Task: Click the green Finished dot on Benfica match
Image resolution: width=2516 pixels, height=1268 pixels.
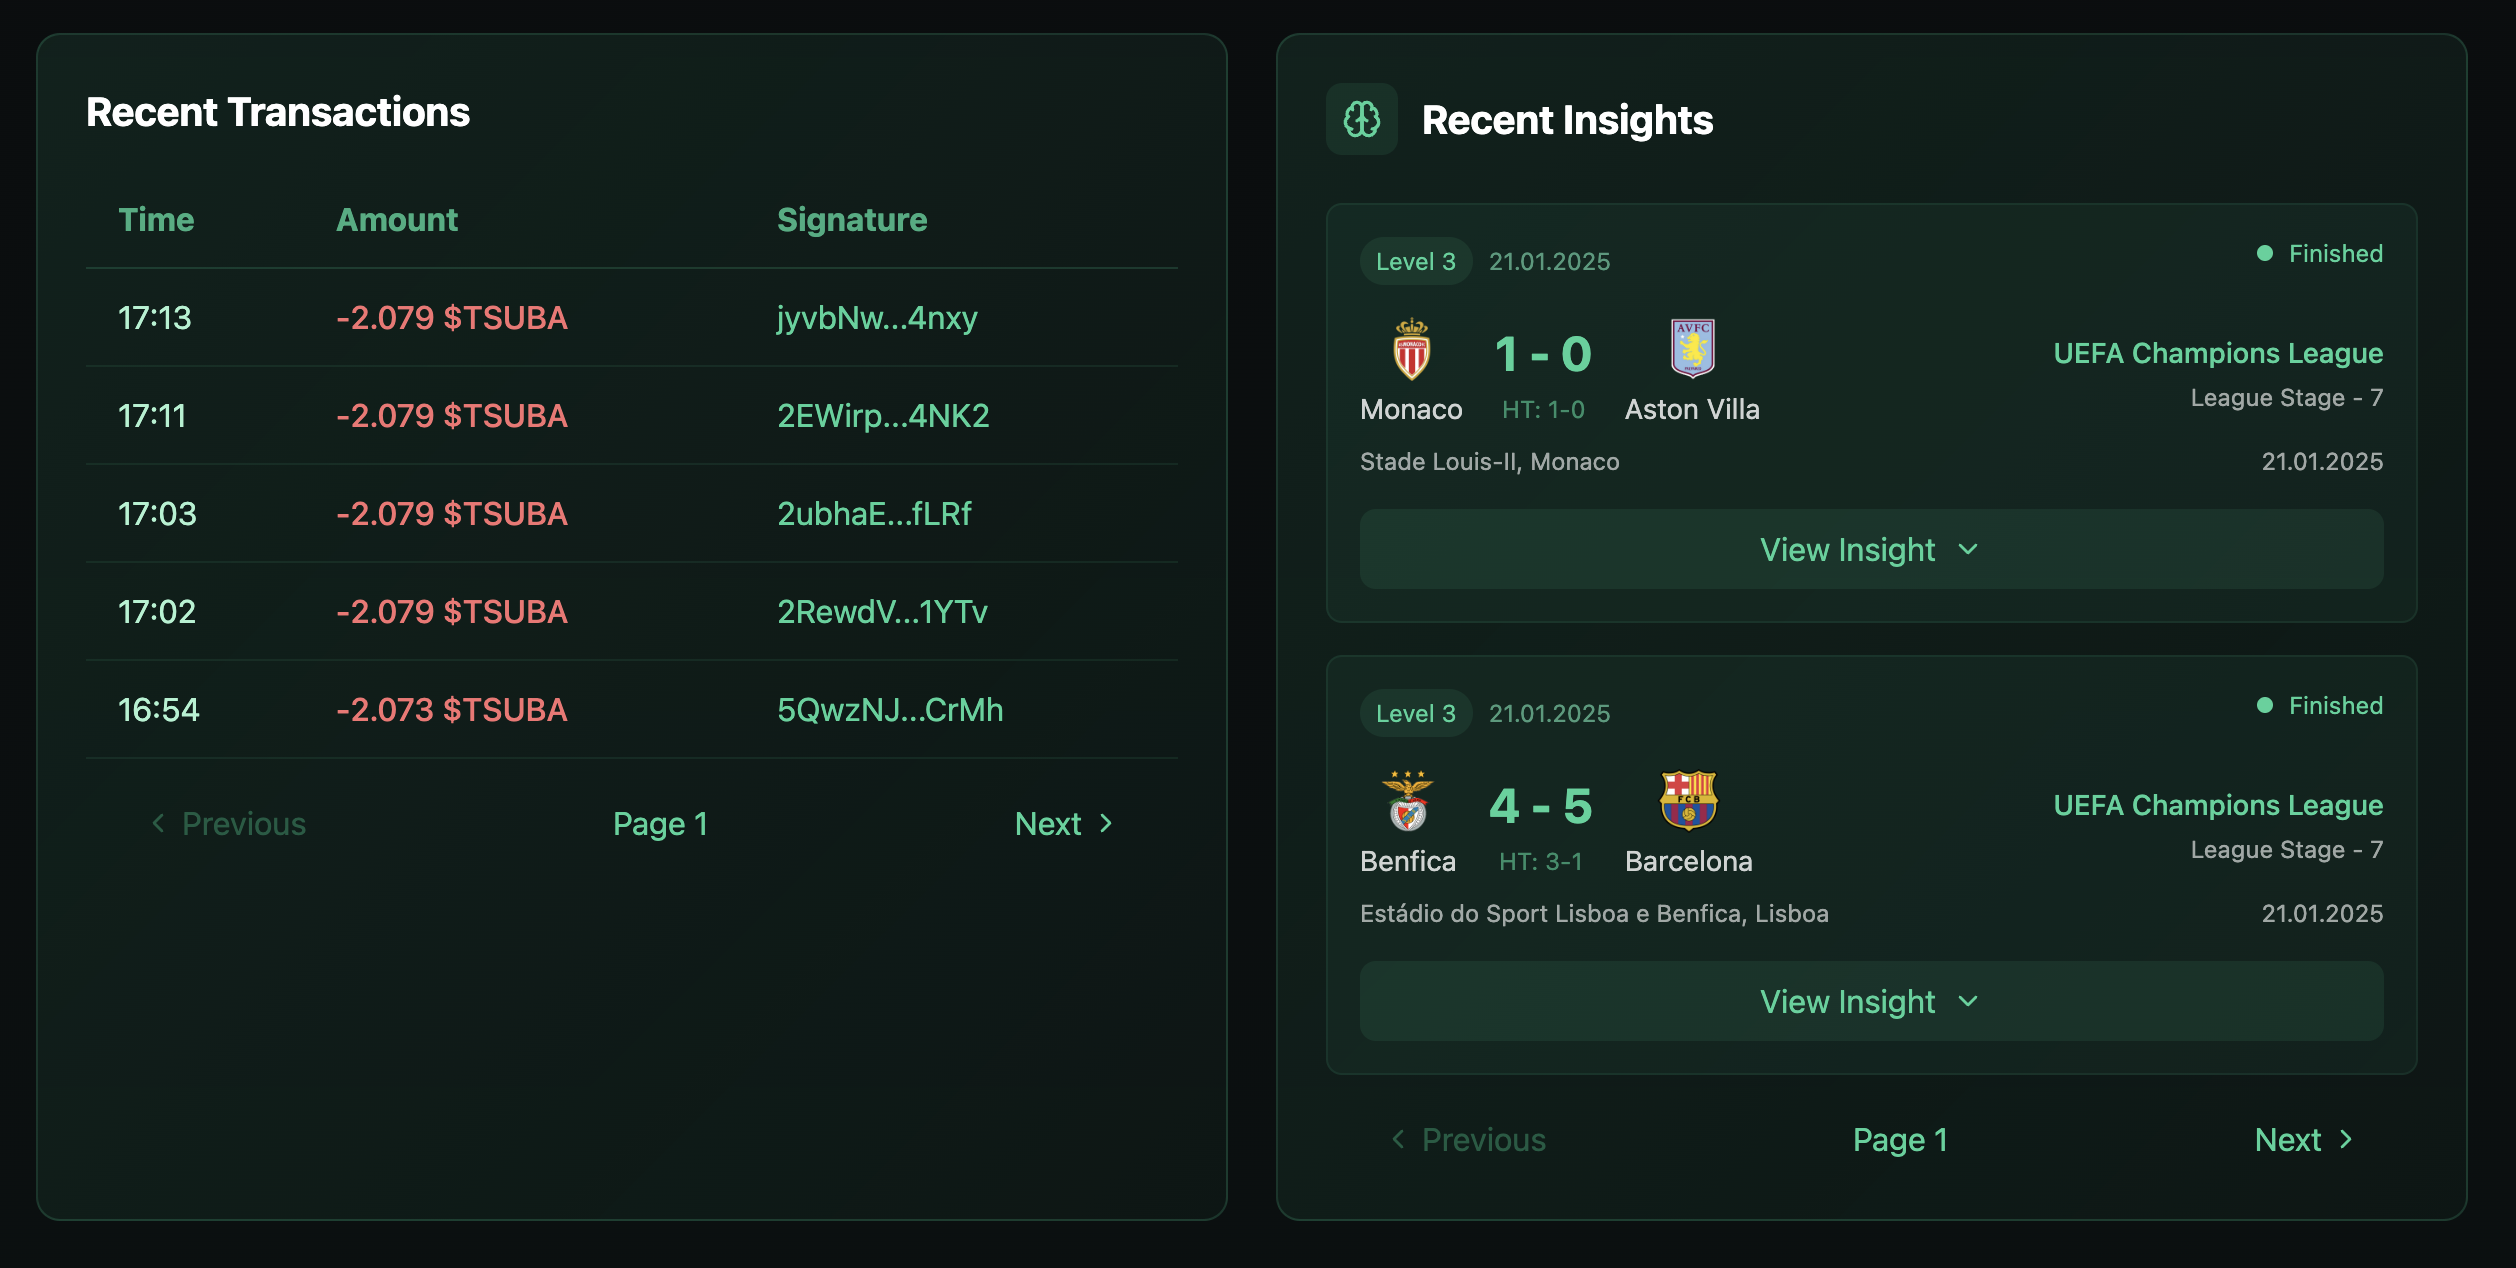Action: (x=2265, y=705)
